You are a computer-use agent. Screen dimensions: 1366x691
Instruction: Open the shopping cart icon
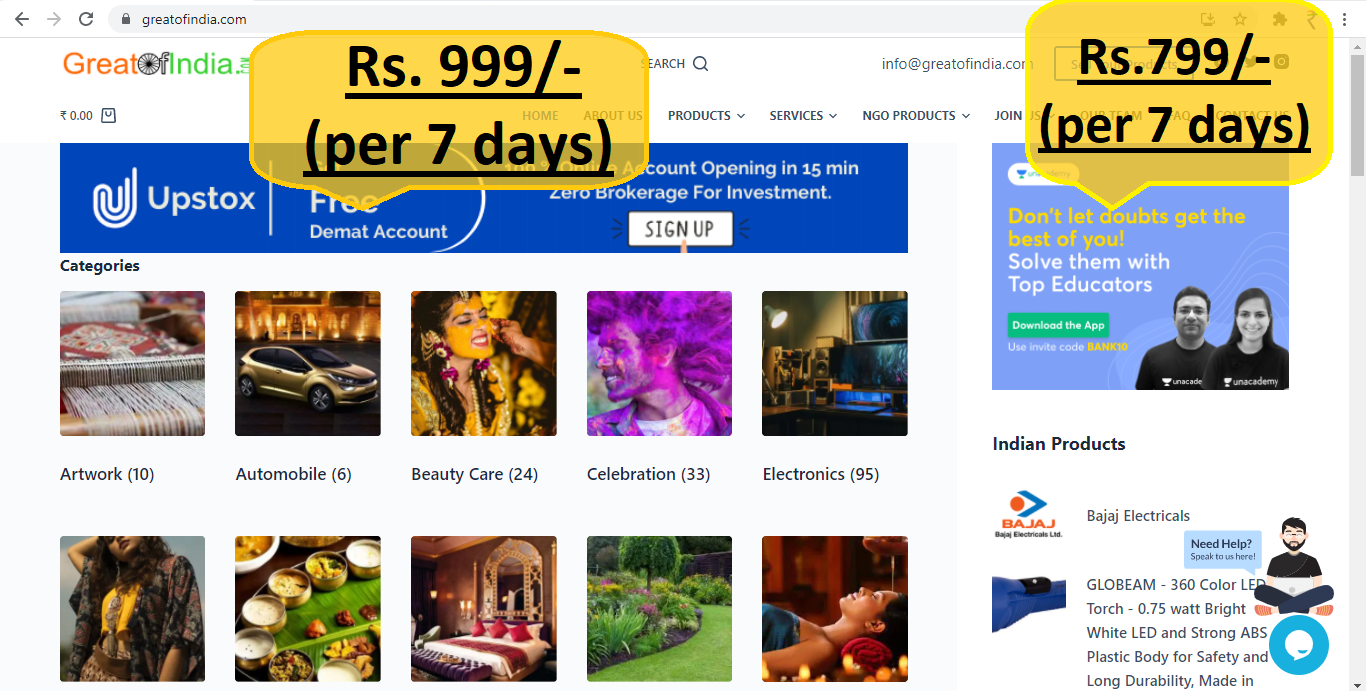tap(109, 115)
